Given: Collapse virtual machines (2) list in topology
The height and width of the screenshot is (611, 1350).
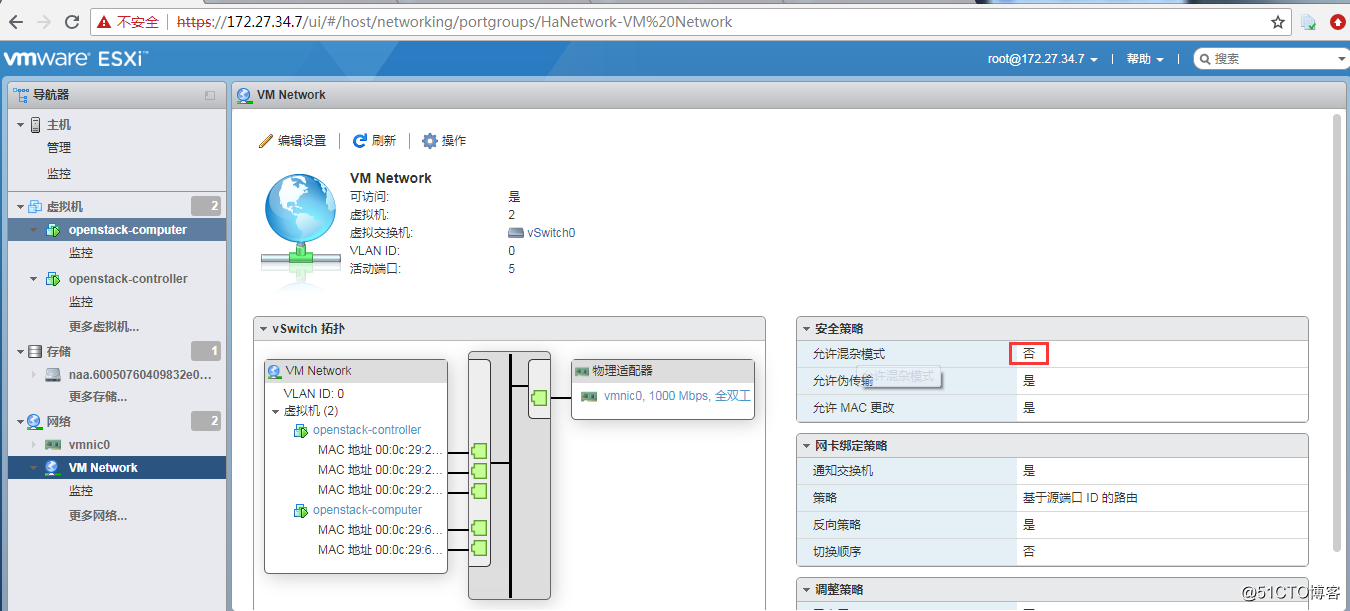Looking at the screenshot, I should [276, 411].
